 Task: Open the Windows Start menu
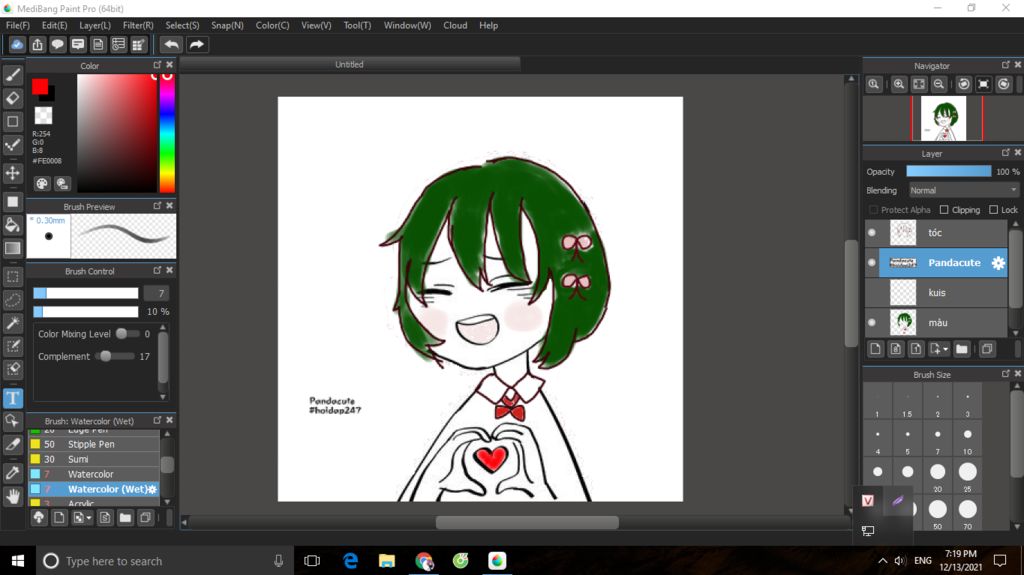pyautogui.click(x=18, y=561)
